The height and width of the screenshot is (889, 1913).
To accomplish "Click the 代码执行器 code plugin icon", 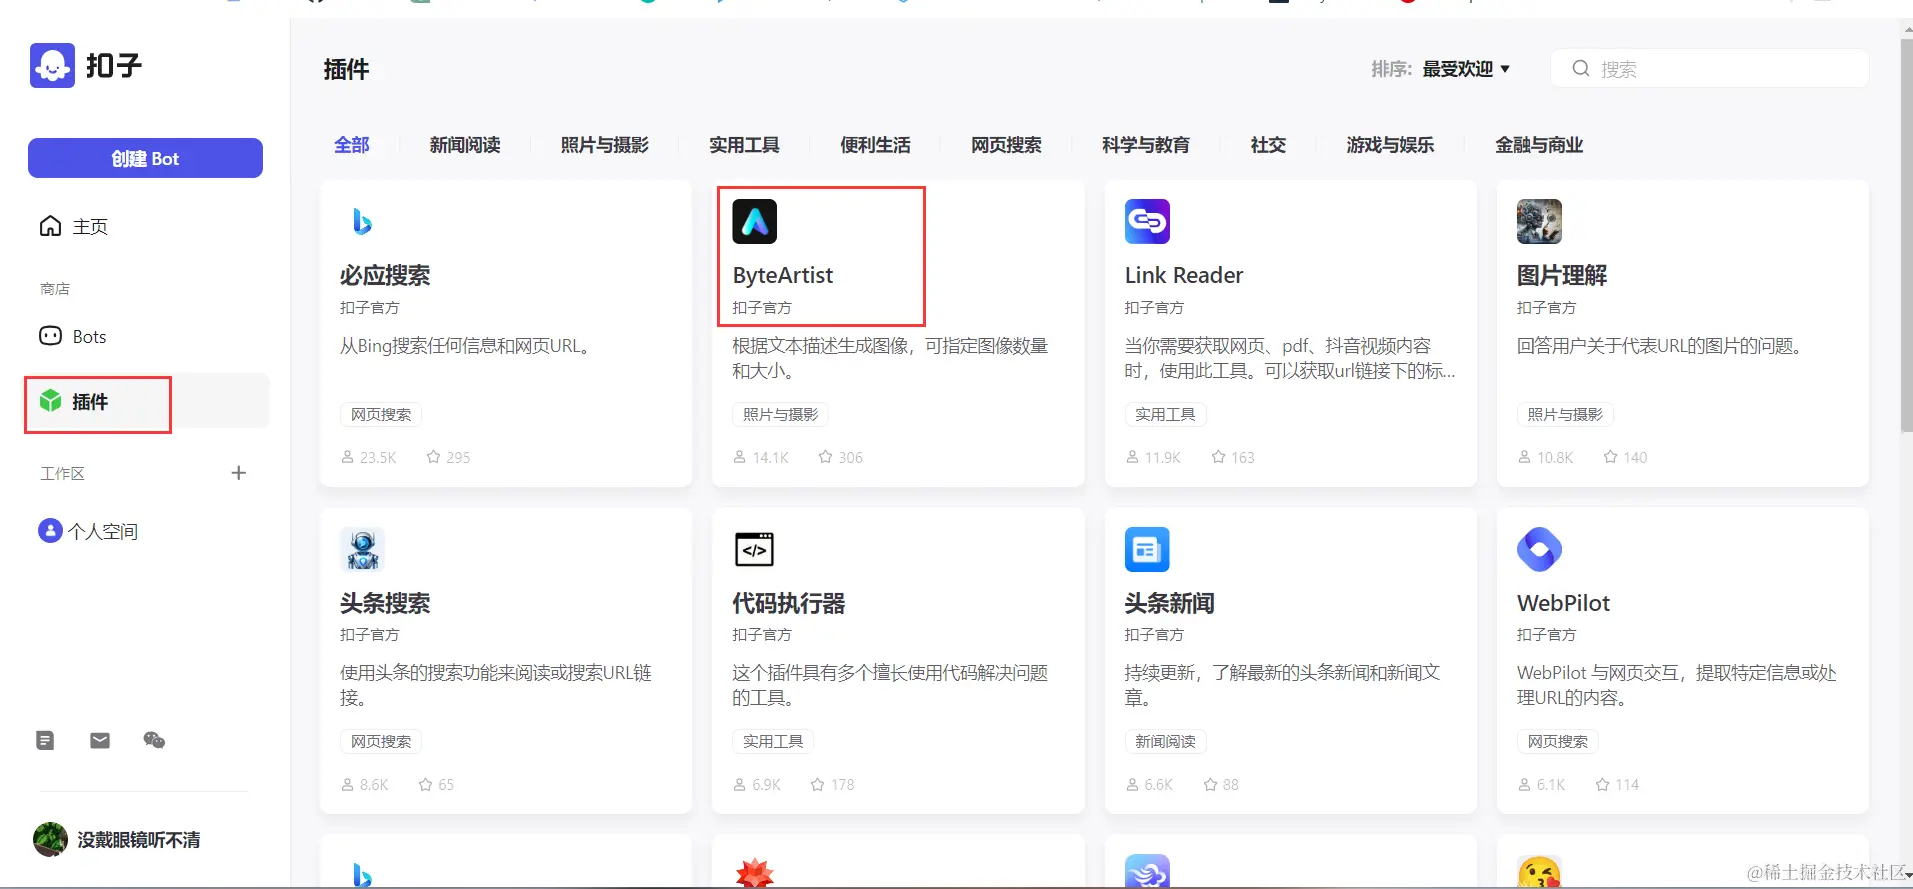I will 755,549.
